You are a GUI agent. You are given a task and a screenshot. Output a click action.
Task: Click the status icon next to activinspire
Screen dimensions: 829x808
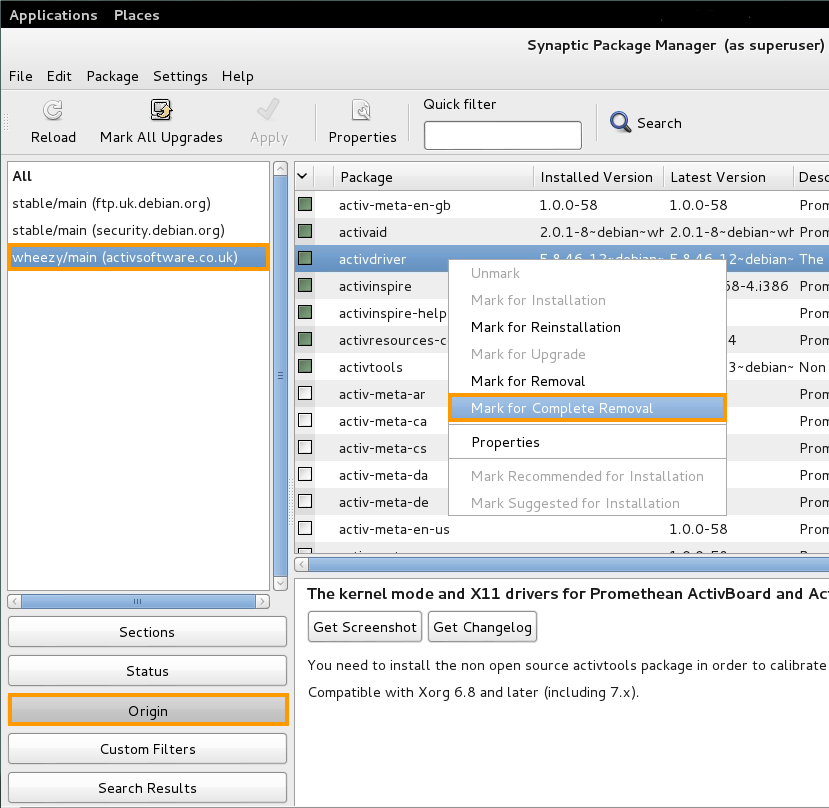point(305,286)
